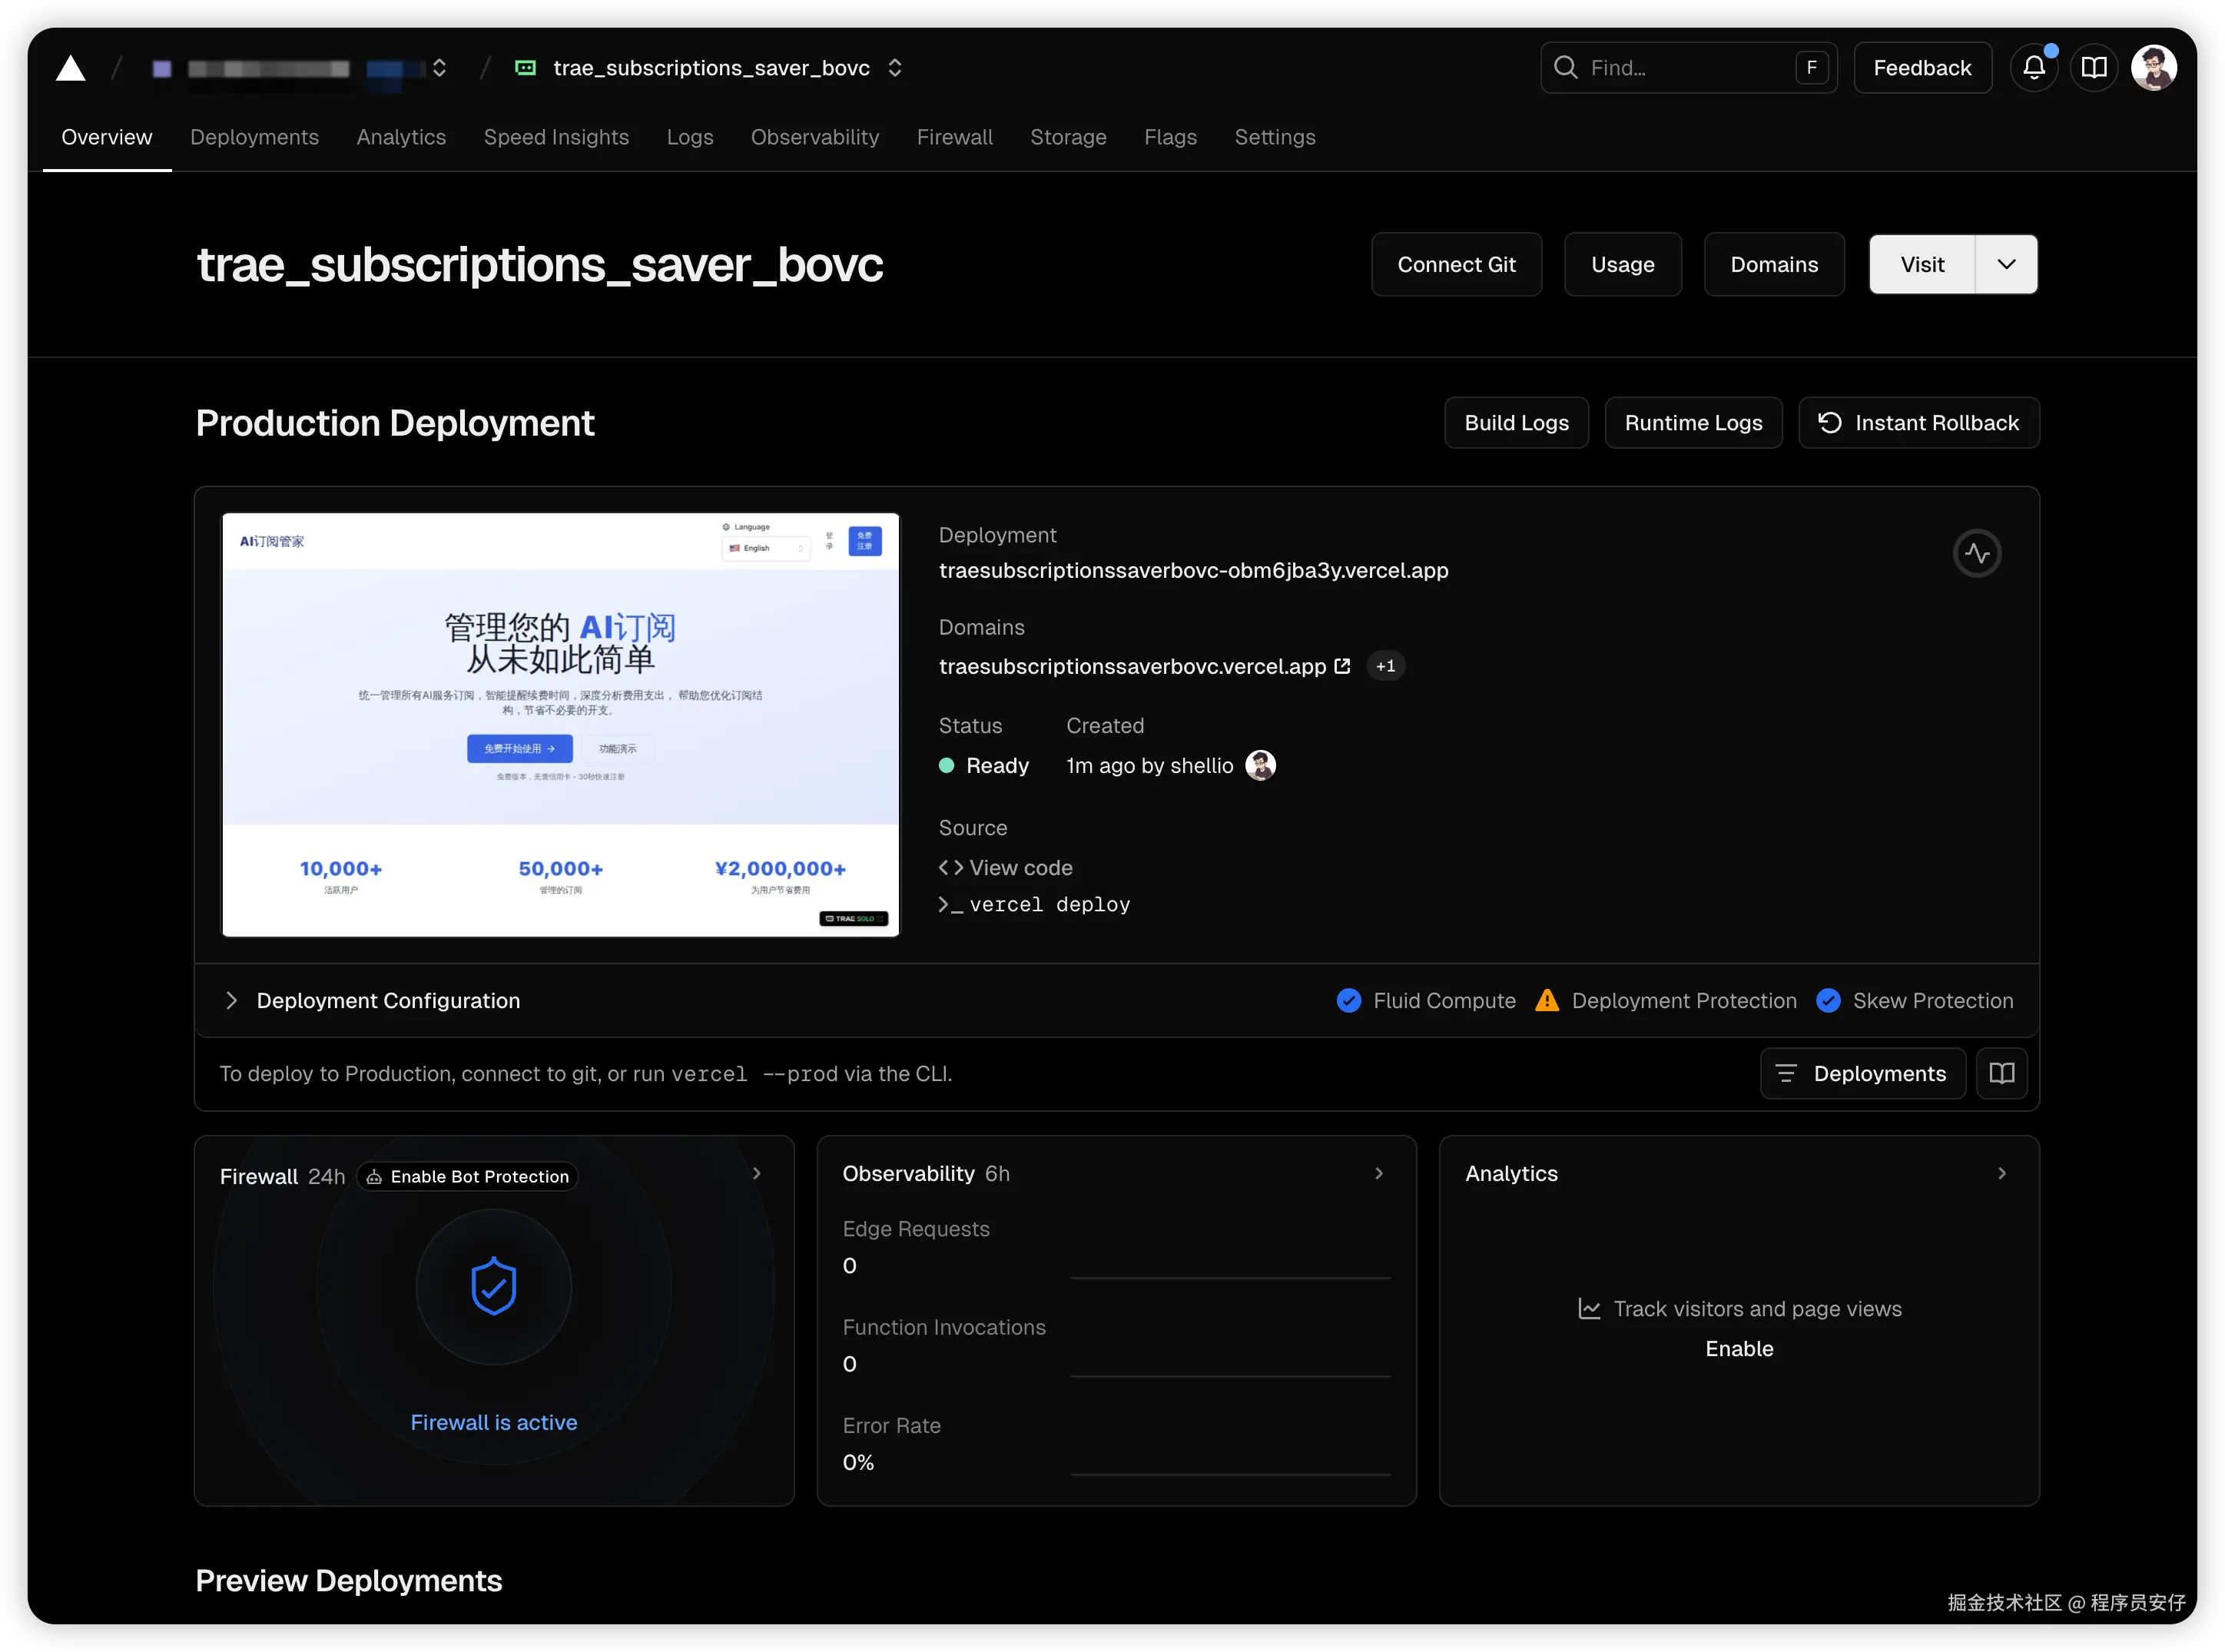Click the Vercel triangle logo
2225x1652 pixels.
(70, 68)
